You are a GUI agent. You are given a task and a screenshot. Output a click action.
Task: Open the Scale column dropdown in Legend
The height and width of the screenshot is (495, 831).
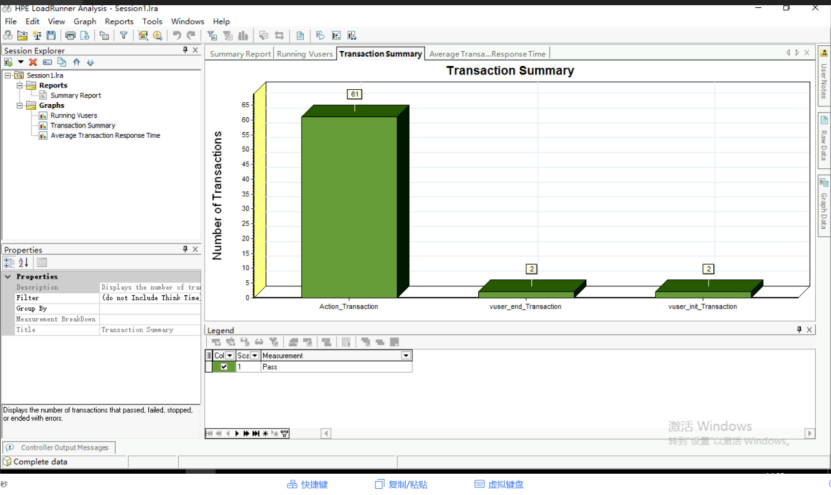click(254, 356)
